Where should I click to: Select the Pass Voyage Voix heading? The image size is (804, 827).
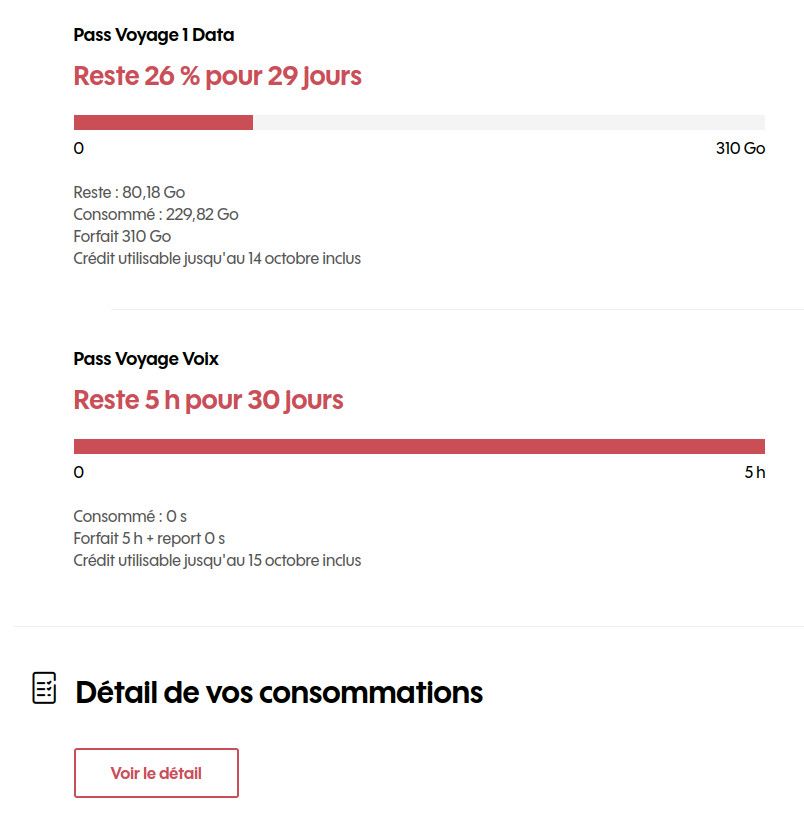pyautogui.click(x=146, y=358)
